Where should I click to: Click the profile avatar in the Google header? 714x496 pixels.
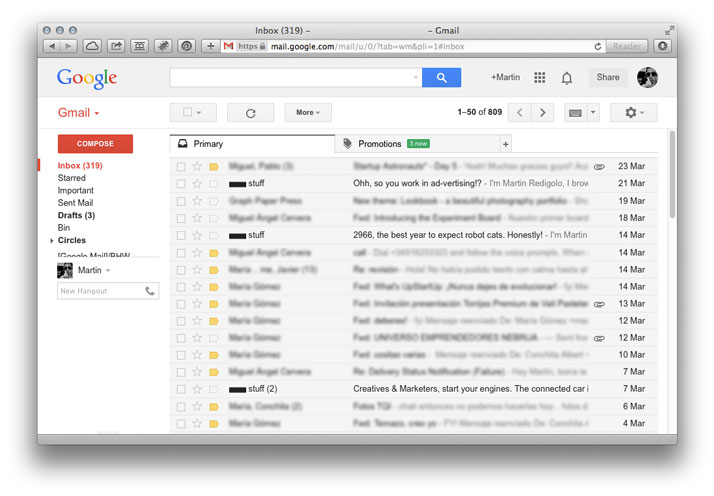pyautogui.click(x=647, y=77)
